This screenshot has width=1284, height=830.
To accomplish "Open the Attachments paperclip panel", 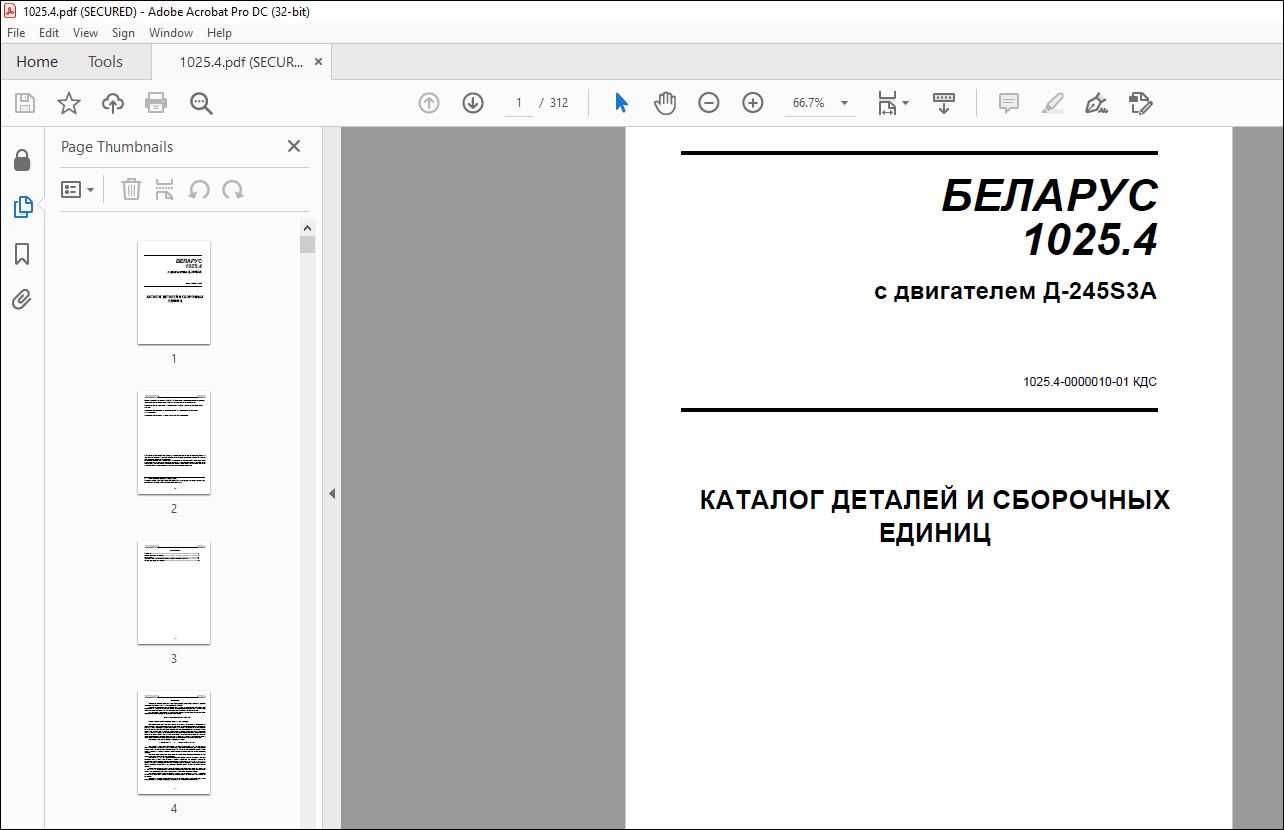I will tap(22, 299).
